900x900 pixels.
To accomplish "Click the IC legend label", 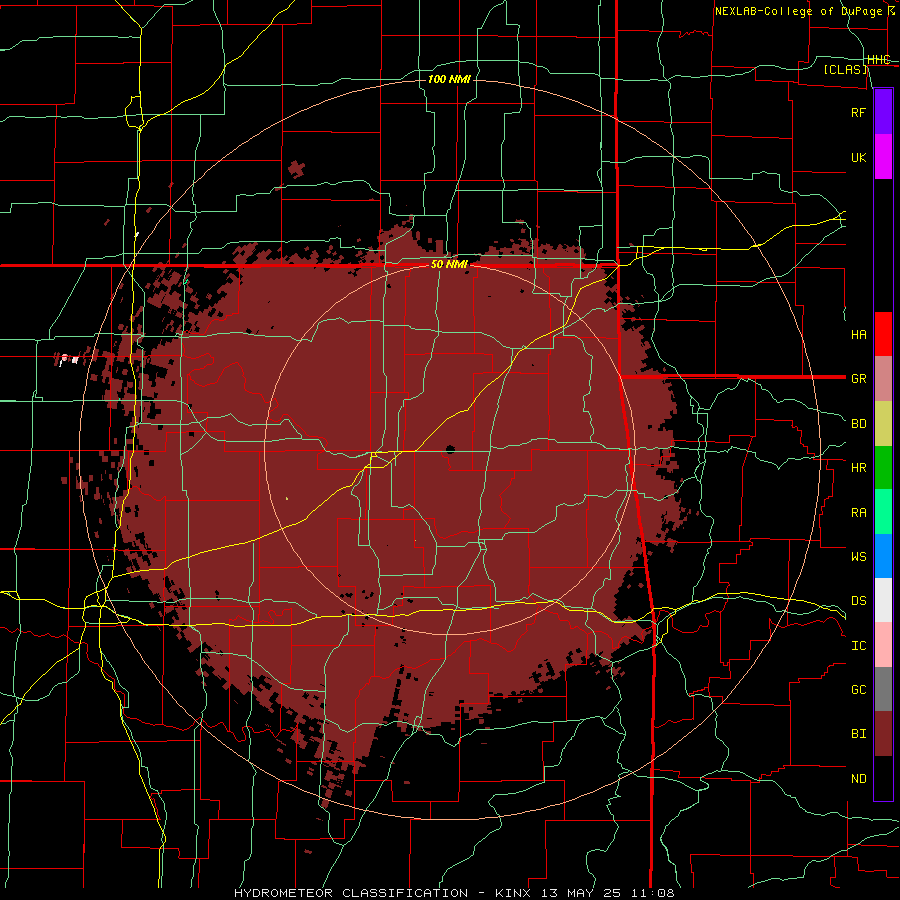I will click(x=859, y=646).
